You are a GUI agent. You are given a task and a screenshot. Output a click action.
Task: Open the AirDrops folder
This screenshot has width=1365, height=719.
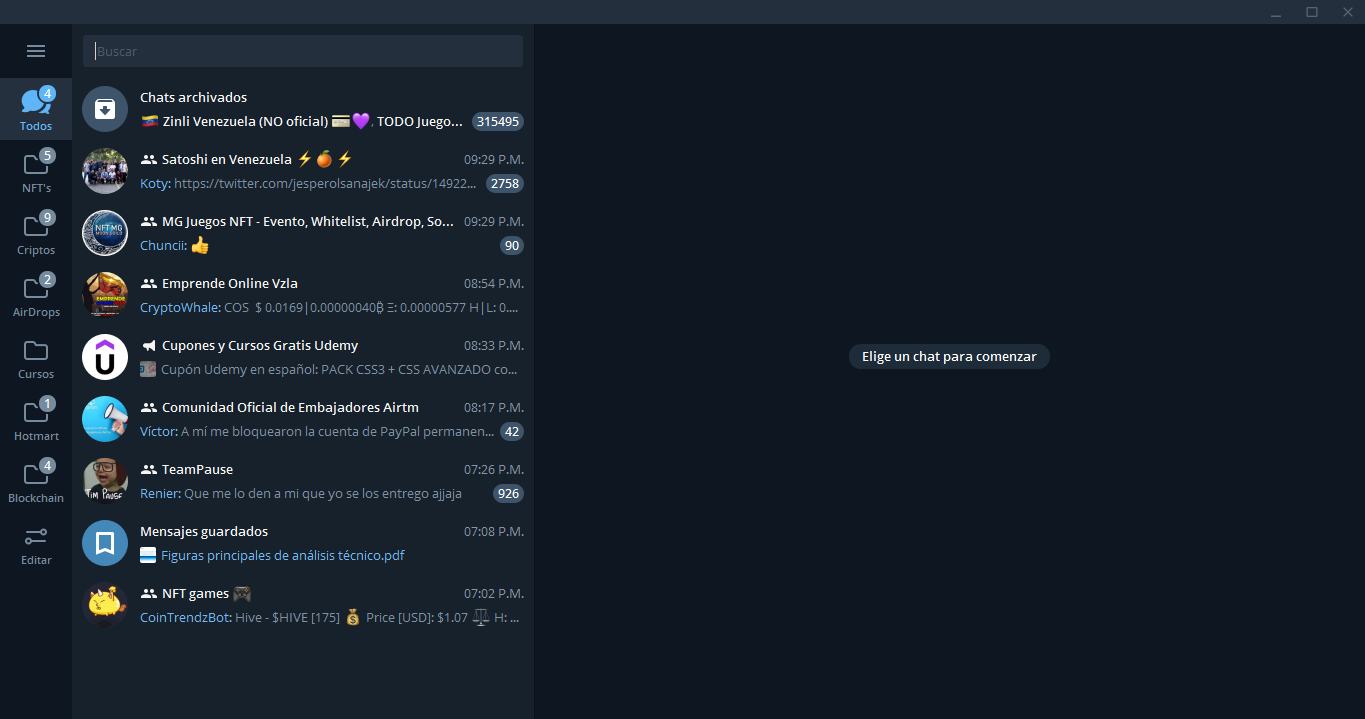(x=36, y=295)
